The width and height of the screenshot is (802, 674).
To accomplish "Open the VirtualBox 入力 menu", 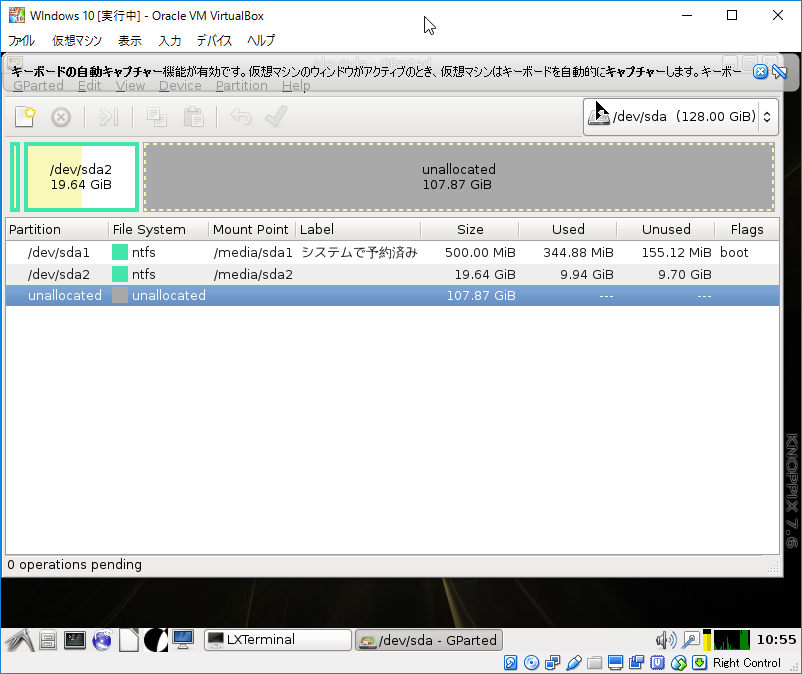I will 170,40.
